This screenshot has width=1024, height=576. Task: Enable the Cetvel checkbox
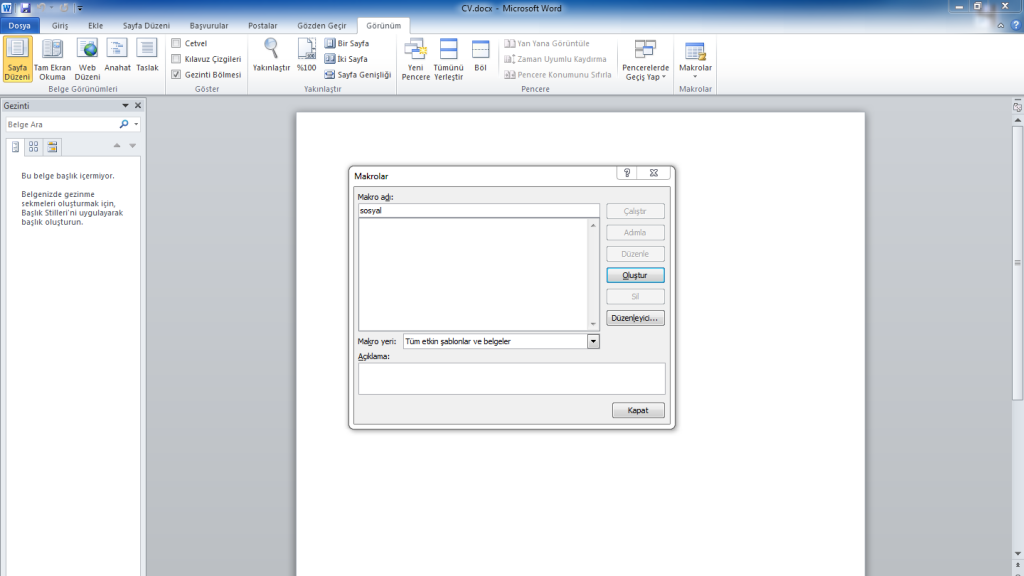[x=176, y=44]
